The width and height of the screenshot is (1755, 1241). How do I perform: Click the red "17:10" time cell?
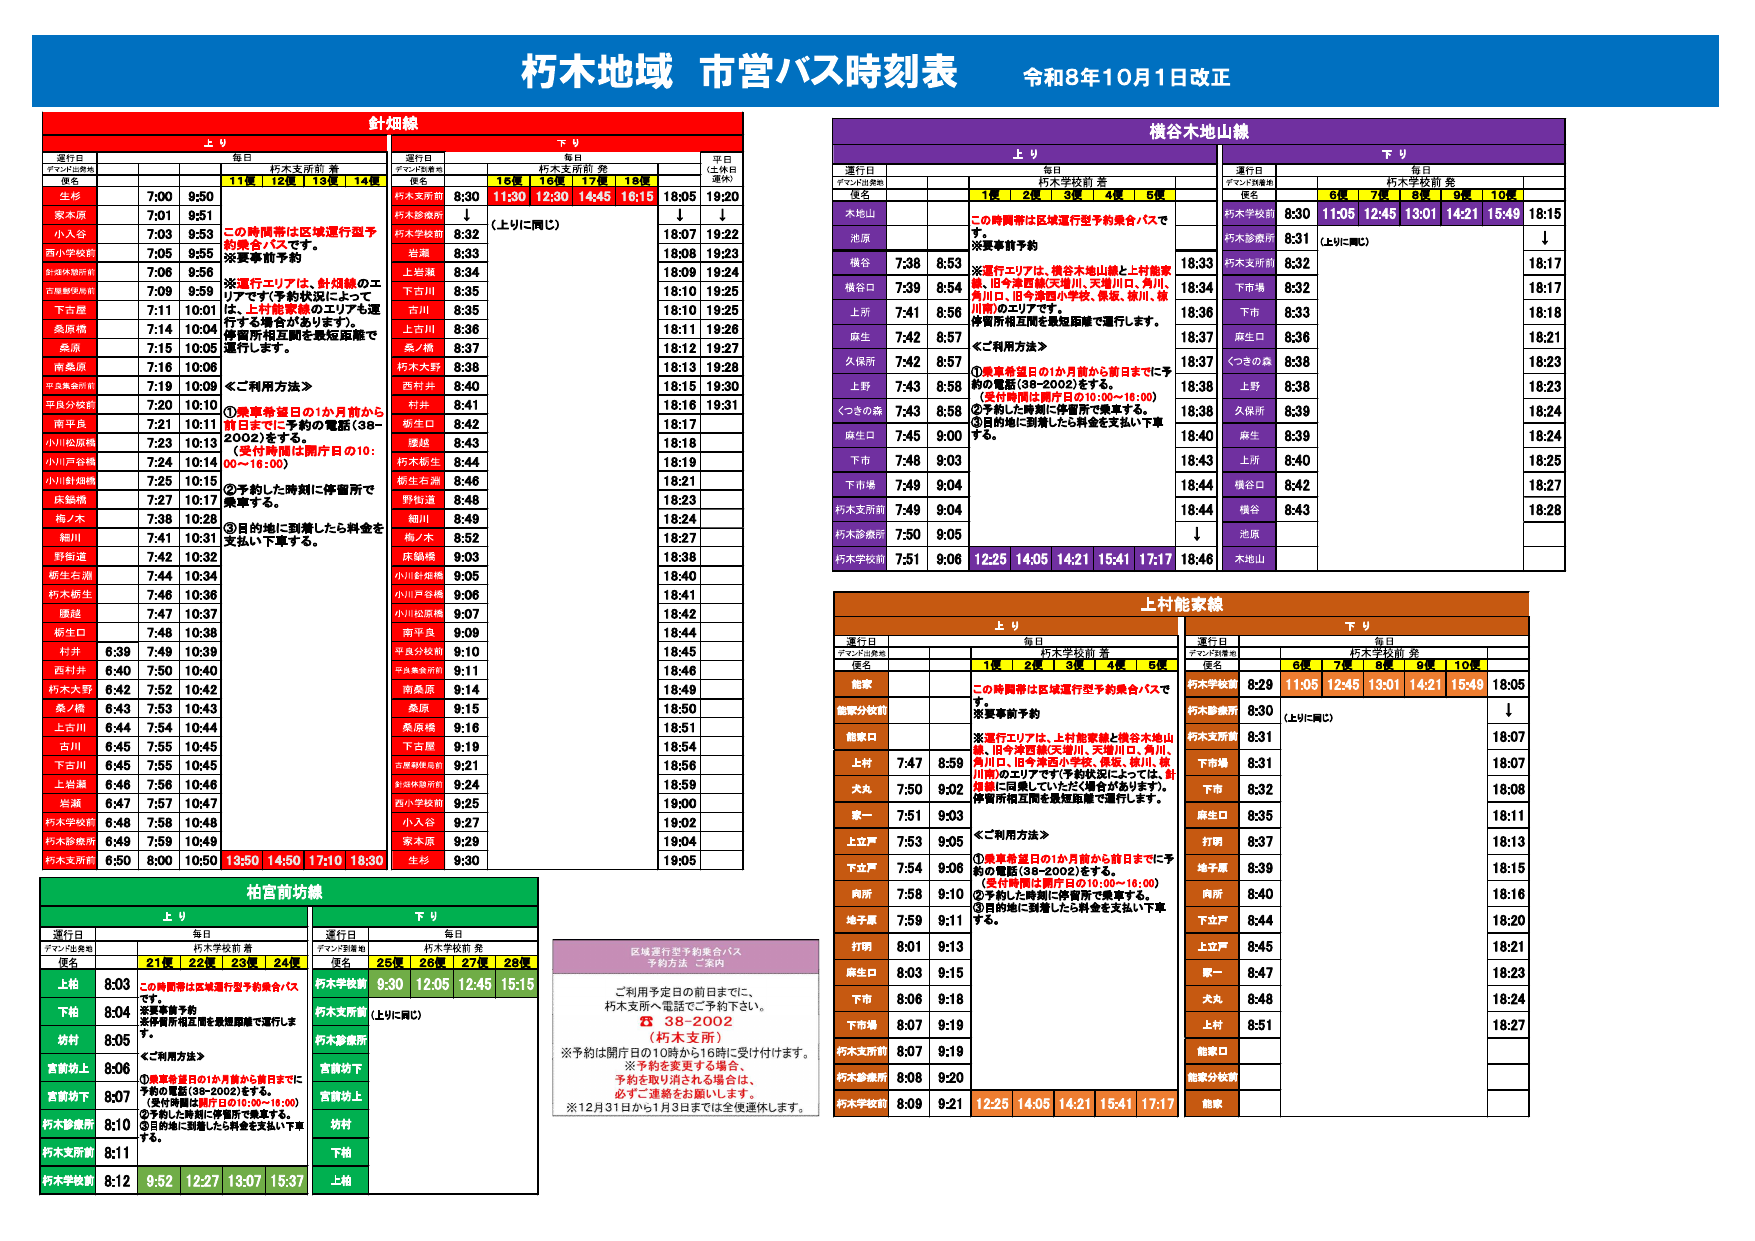click(x=325, y=861)
